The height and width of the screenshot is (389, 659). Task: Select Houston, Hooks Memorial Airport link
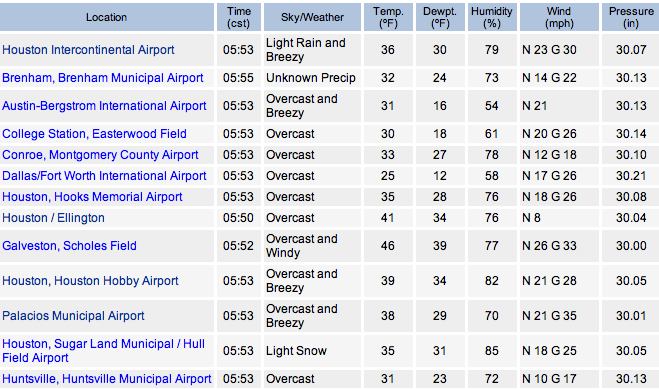tap(92, 197)
